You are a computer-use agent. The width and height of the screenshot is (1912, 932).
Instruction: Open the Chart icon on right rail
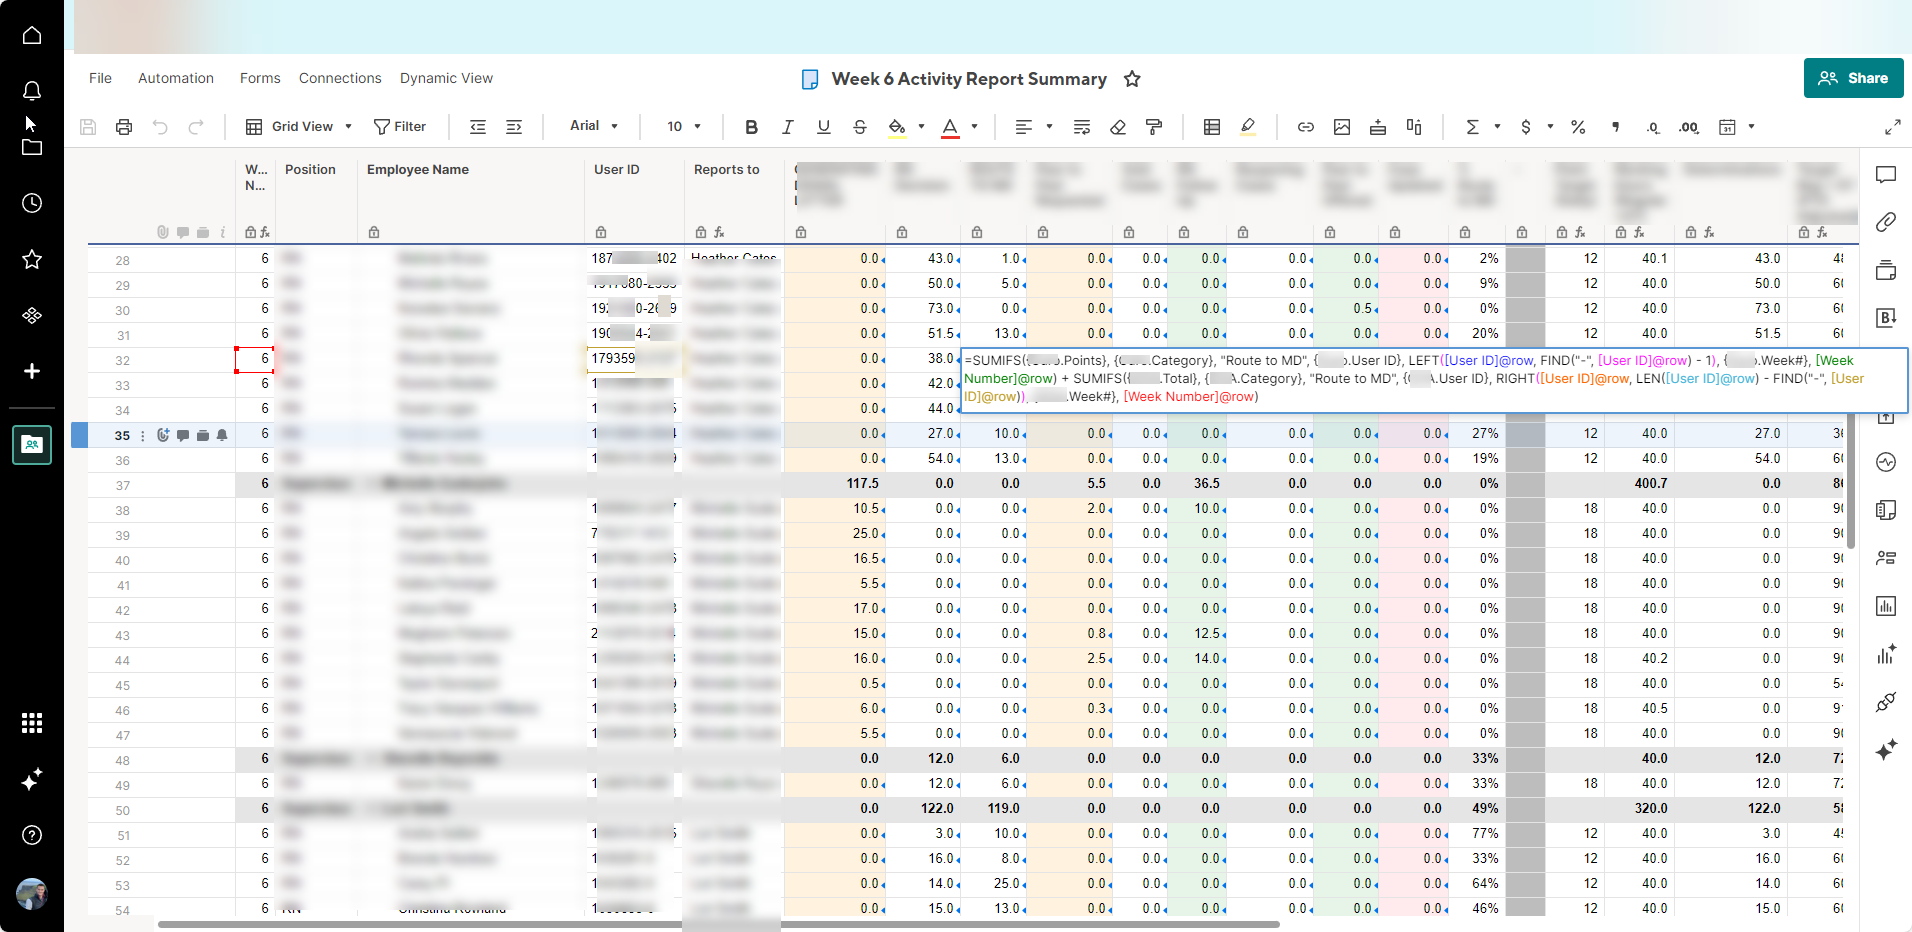(1886, 606)
